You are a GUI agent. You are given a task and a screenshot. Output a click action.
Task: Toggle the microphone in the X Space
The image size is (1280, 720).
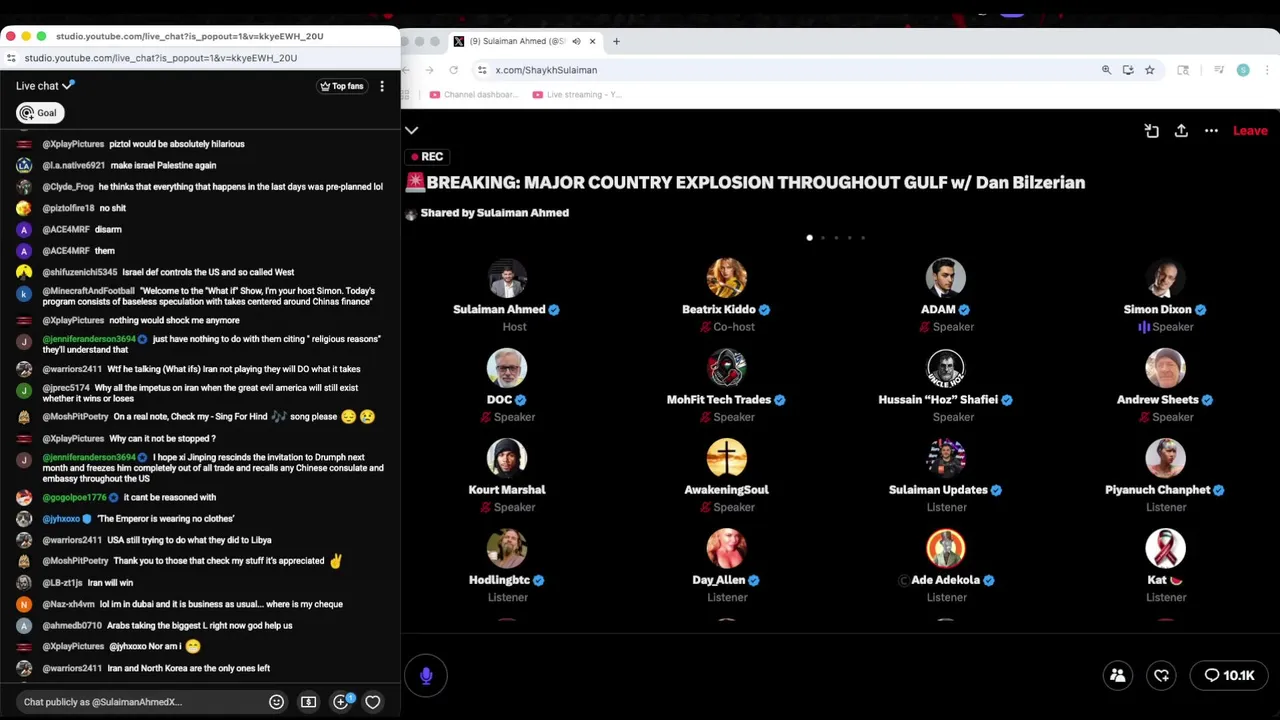click(x=426, y=676)
